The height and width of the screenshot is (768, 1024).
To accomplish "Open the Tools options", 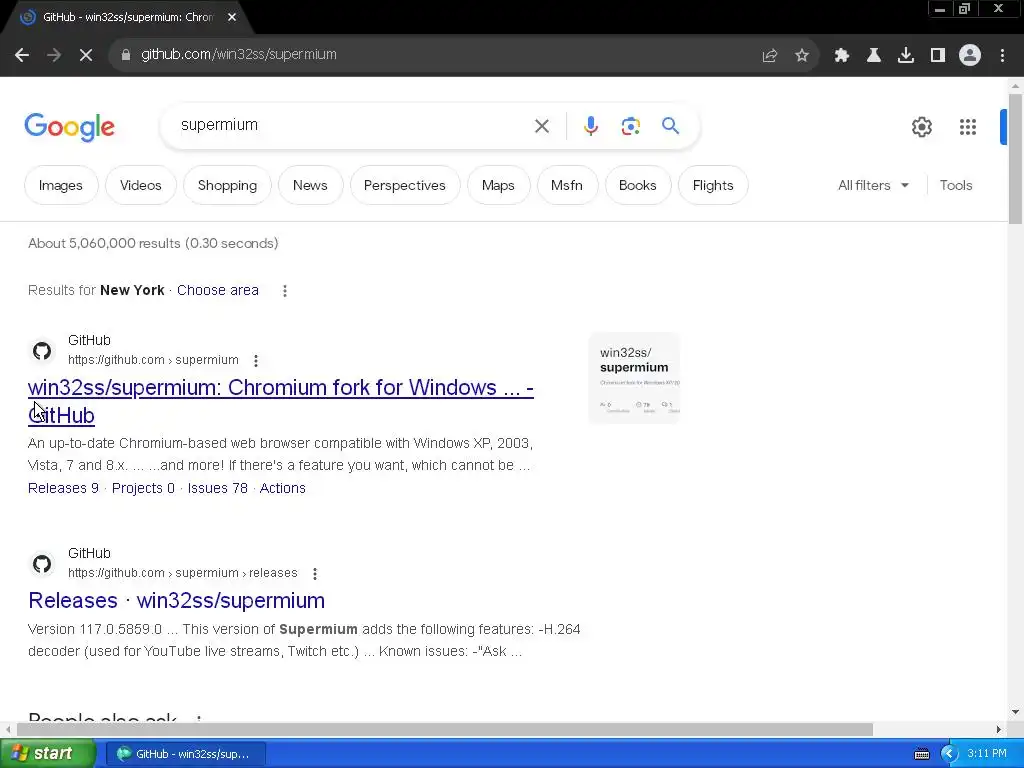I will [956, 185].
